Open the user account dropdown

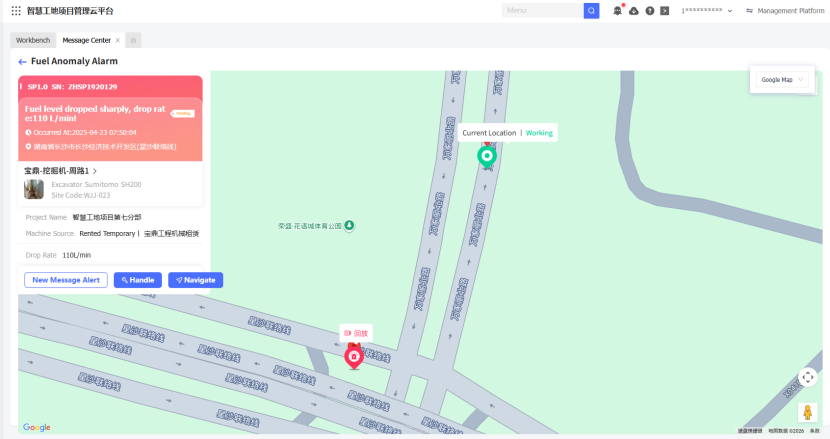click(721, 11)
